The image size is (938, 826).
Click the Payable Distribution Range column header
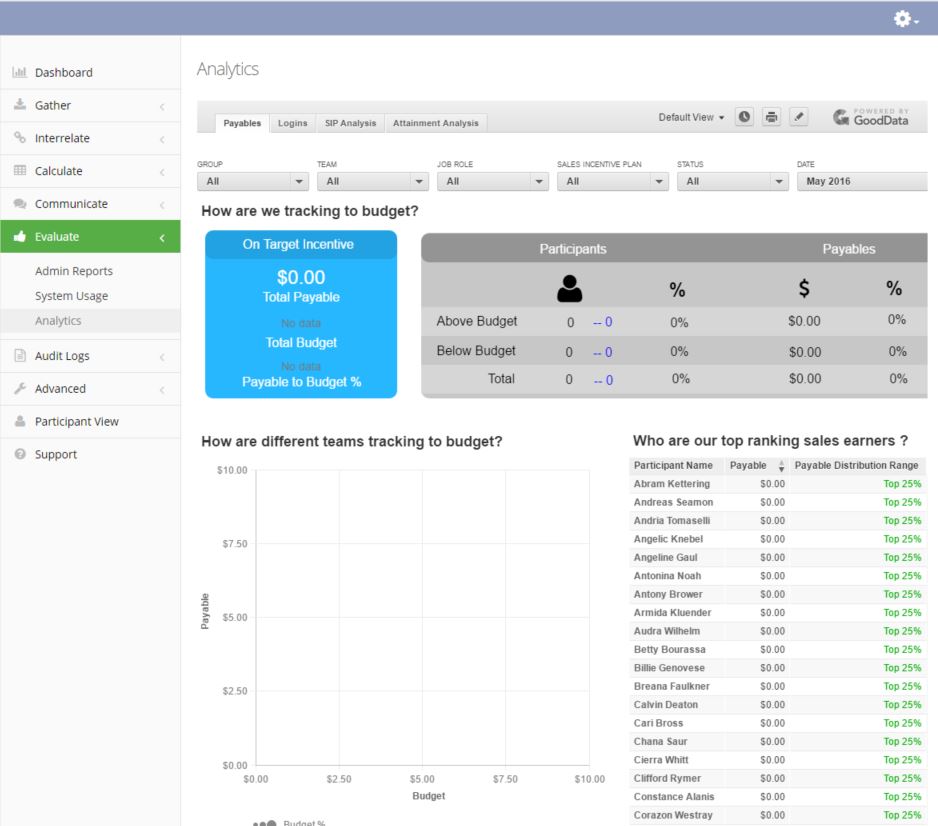coord(856,465)
